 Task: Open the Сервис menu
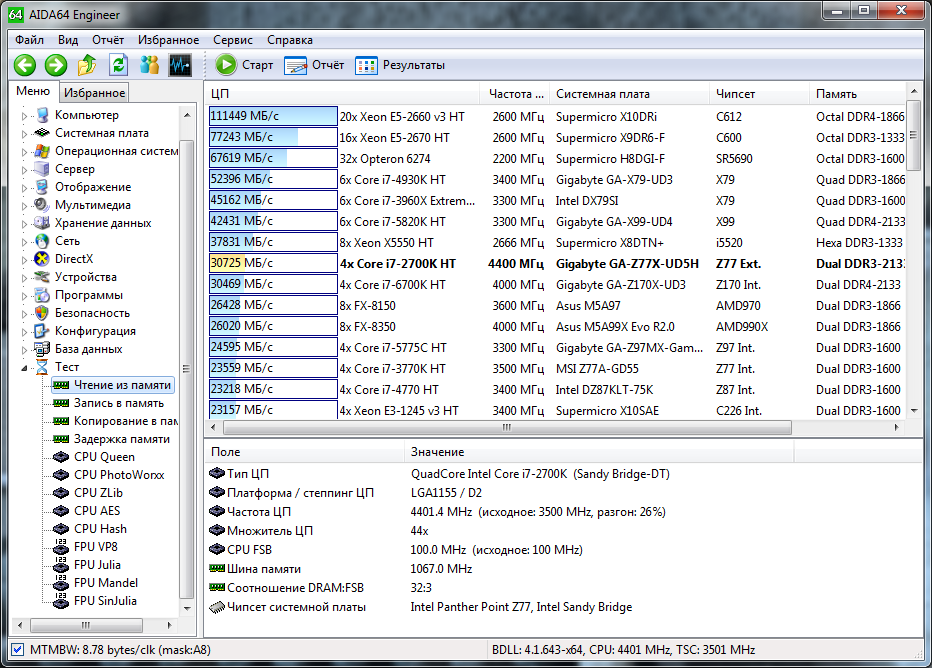tap(232, 40)
